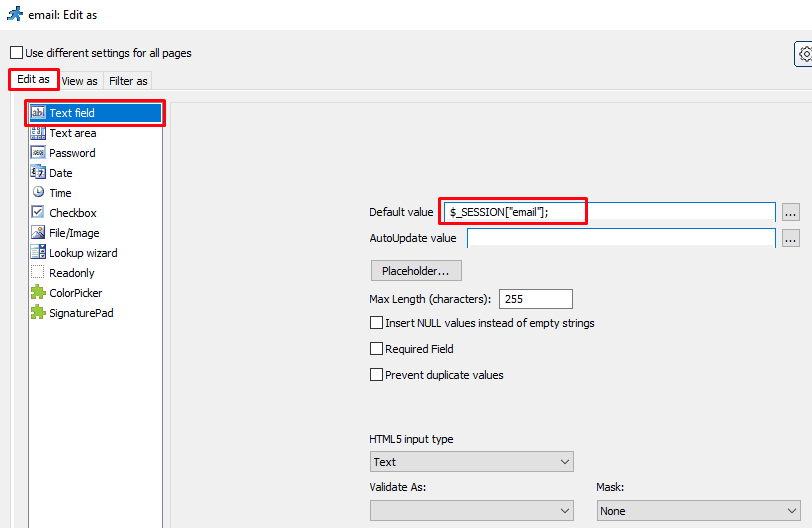
Task: Open the Filter as tab
Action: (x=128, y=81)
